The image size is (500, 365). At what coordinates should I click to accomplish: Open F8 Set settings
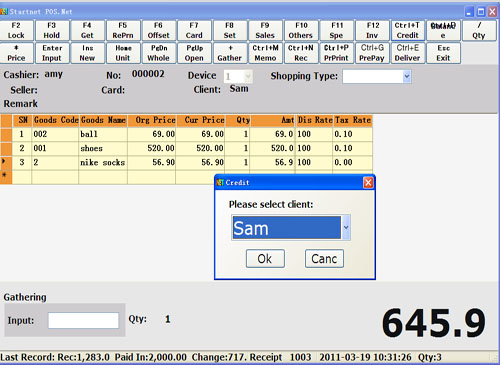[x=230, y=30]
